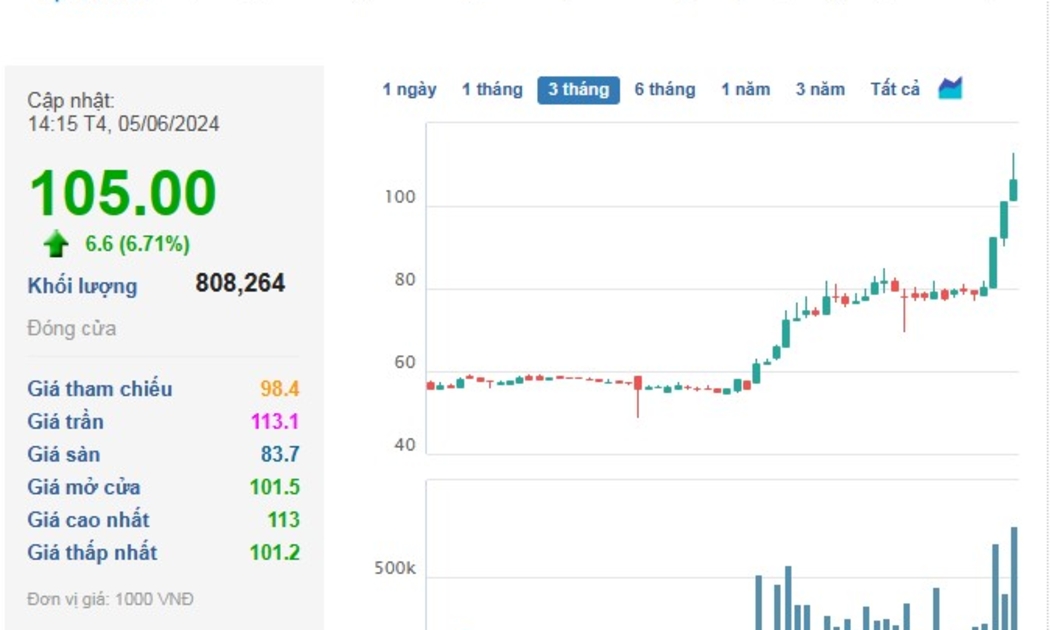Screen dimensions: 1050x630
Task: Click the Giá sàn value 83.7
Action: pyautogui.click(x=280, y=454)
